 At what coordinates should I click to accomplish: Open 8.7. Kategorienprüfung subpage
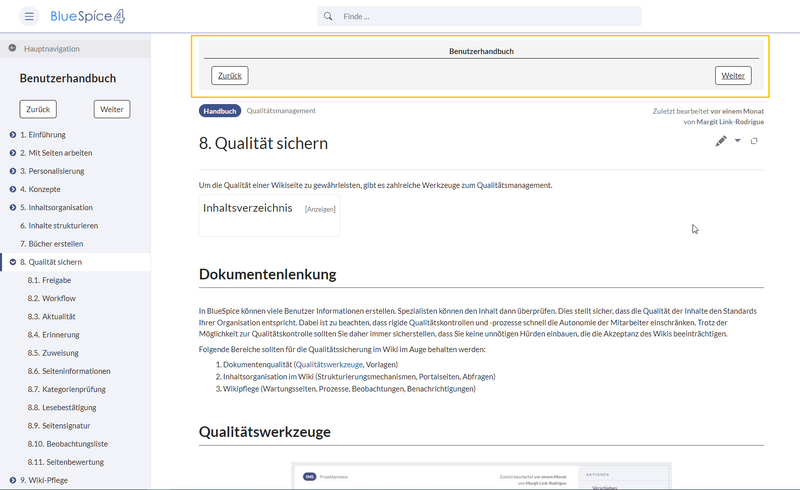point(67,389)
